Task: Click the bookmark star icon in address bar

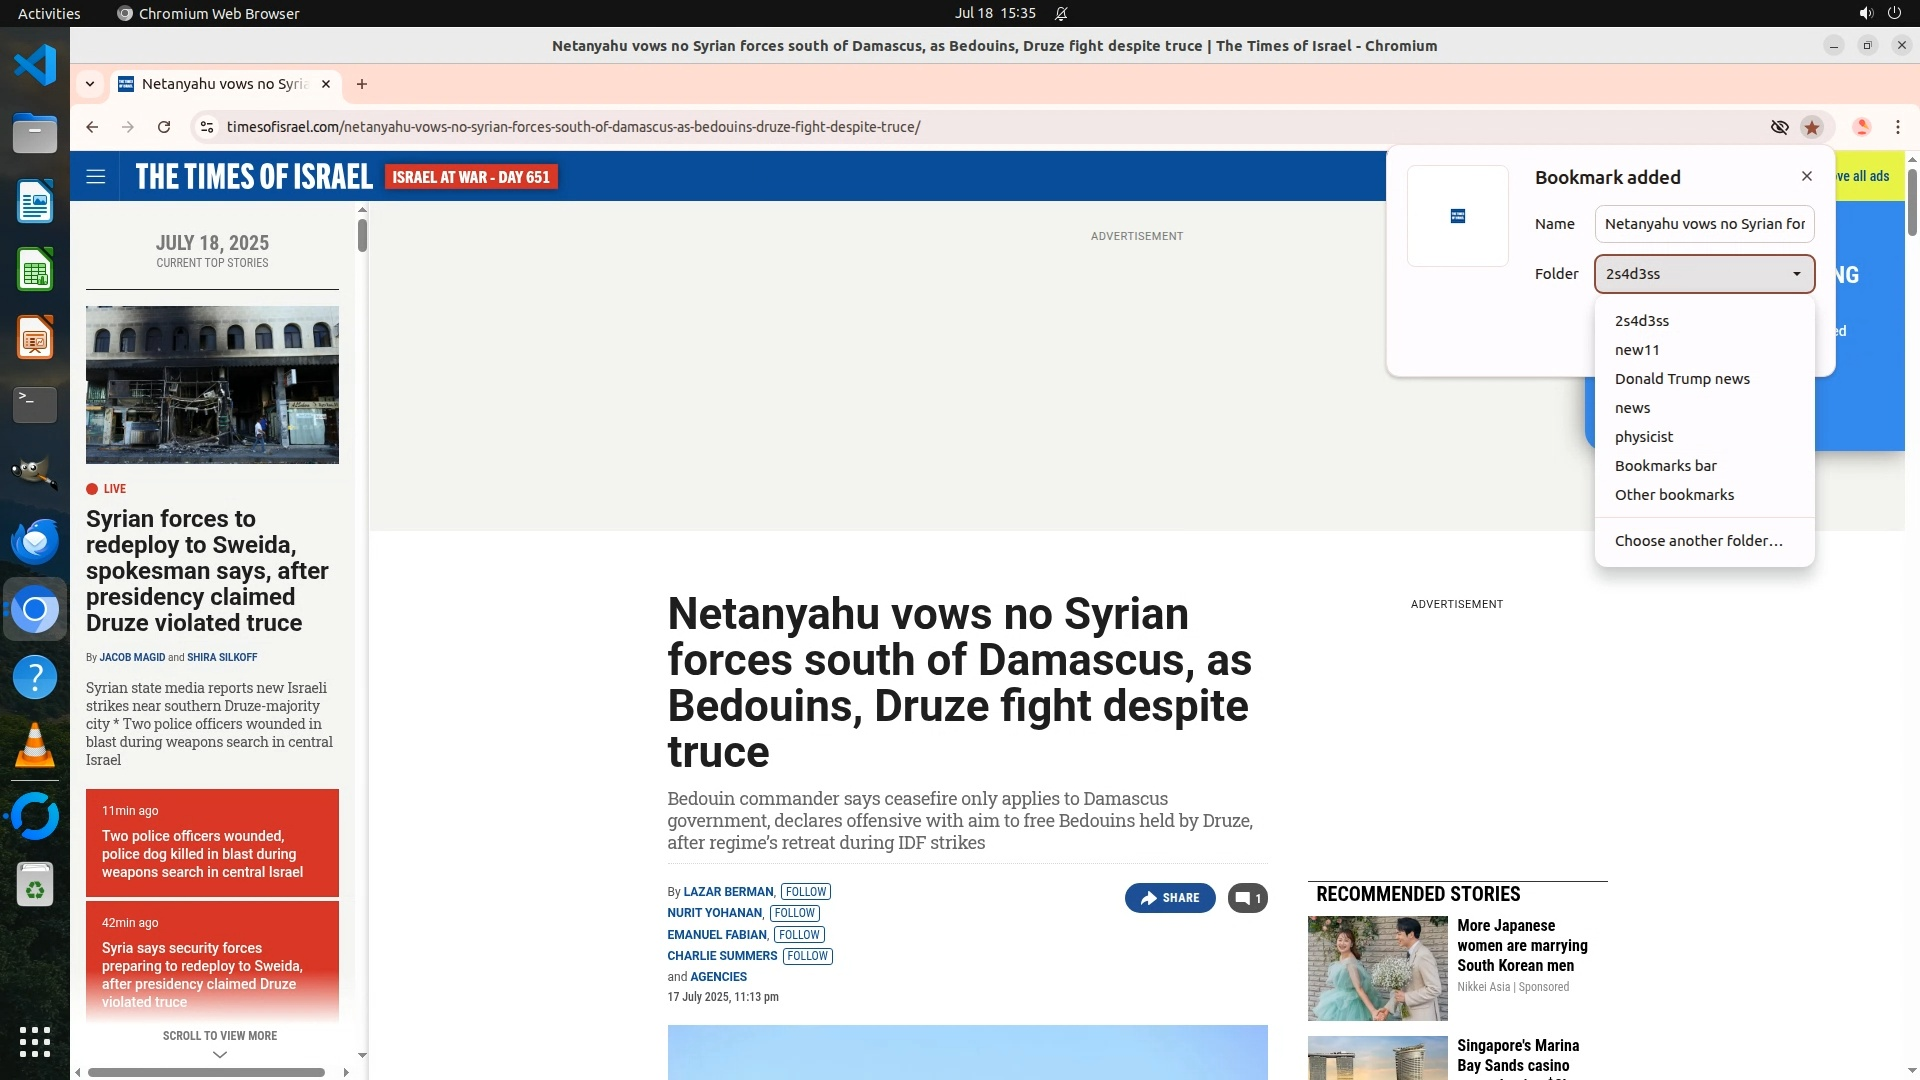Action: (1812, 127)
